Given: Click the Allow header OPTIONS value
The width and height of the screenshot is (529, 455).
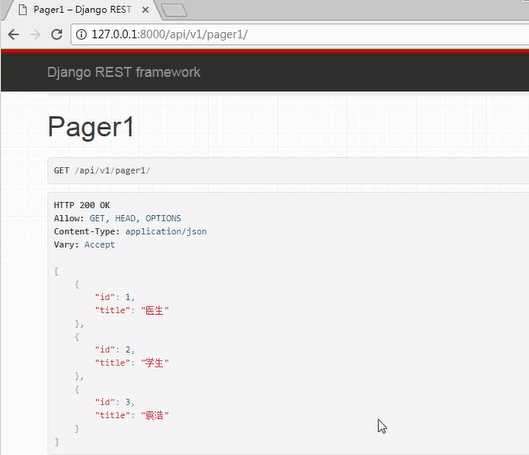Looking at the screenshot, I should click(x=163, y=218).
